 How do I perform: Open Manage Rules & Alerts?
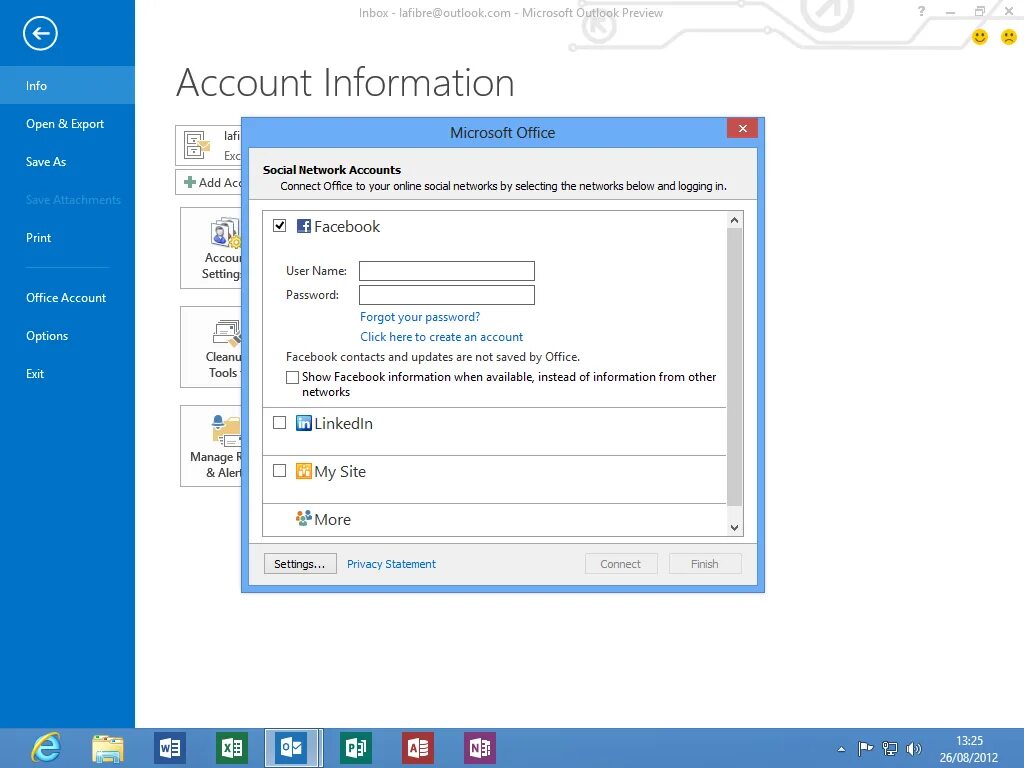click(x=212, y=446)
